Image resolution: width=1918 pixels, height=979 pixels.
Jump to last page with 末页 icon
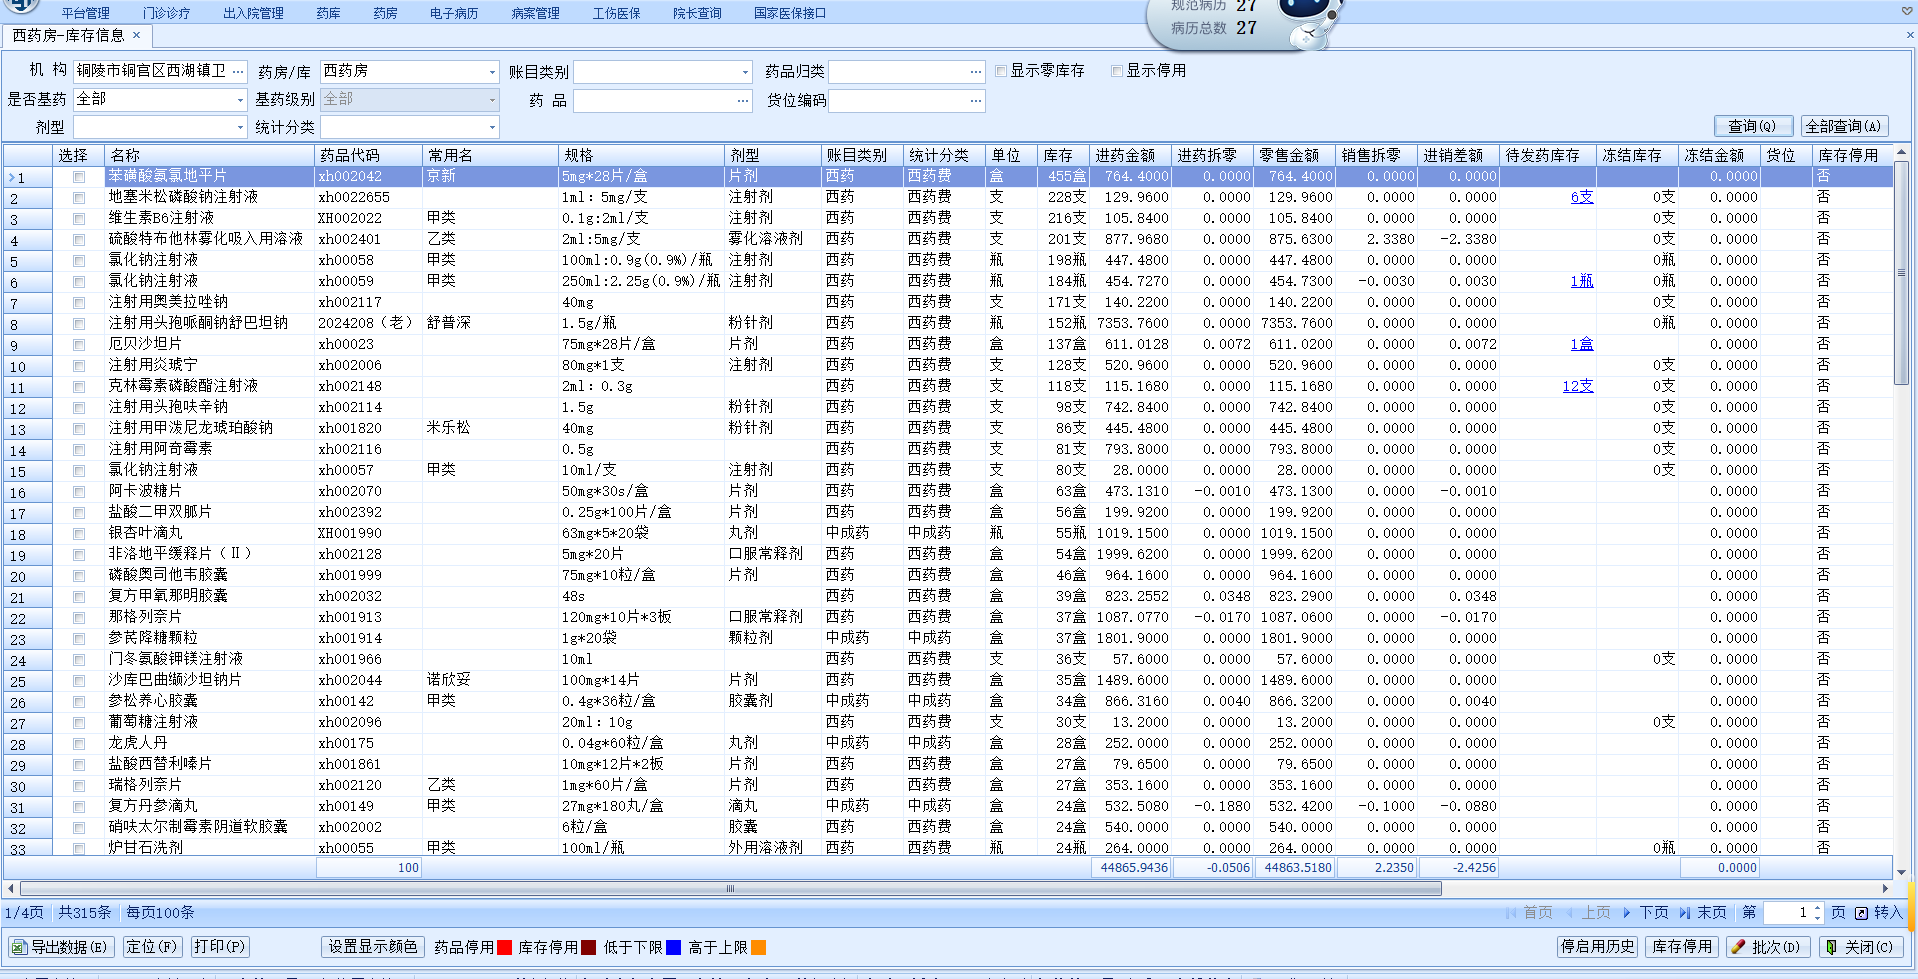pyautogui.click(x=1685, y=913)
